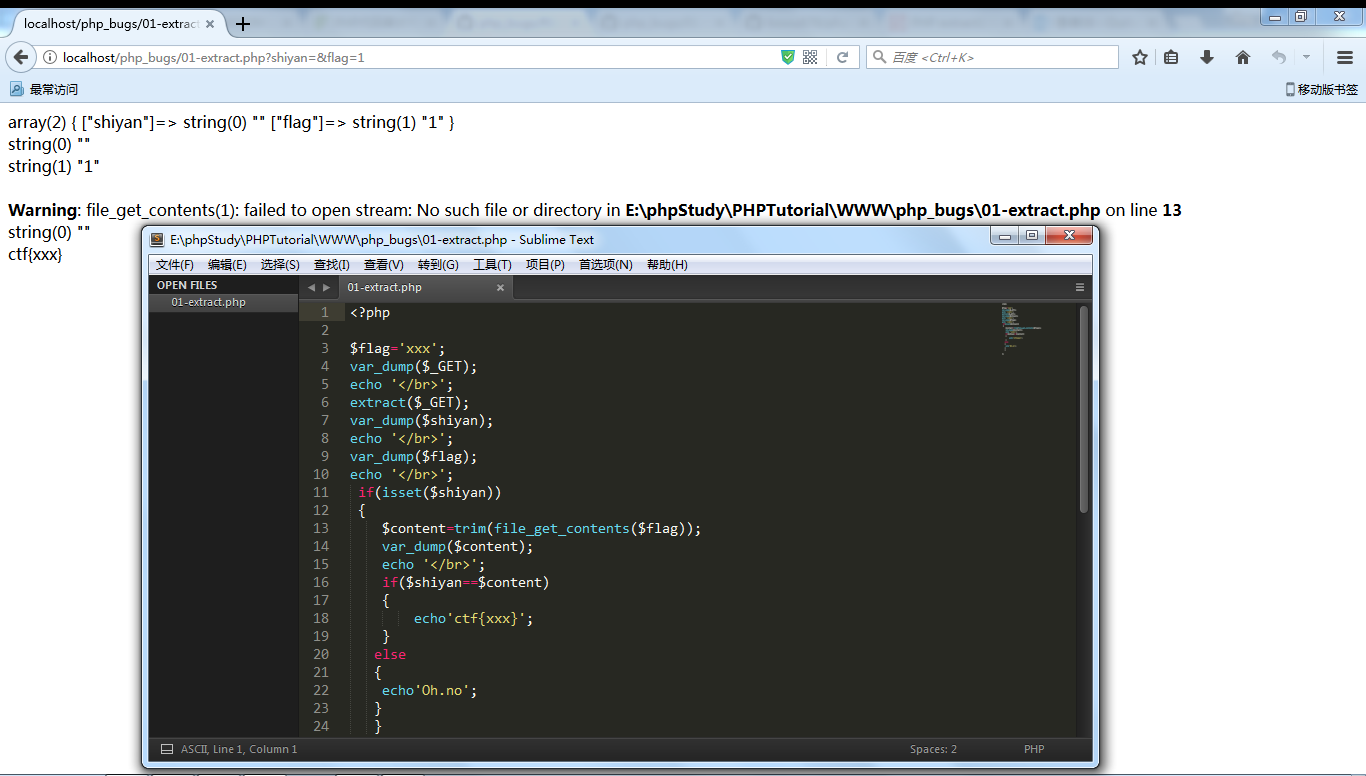Screen dimensions: 1366x776
Task: Restore down the Firefox window
Action: click(x=1300, y=16)
